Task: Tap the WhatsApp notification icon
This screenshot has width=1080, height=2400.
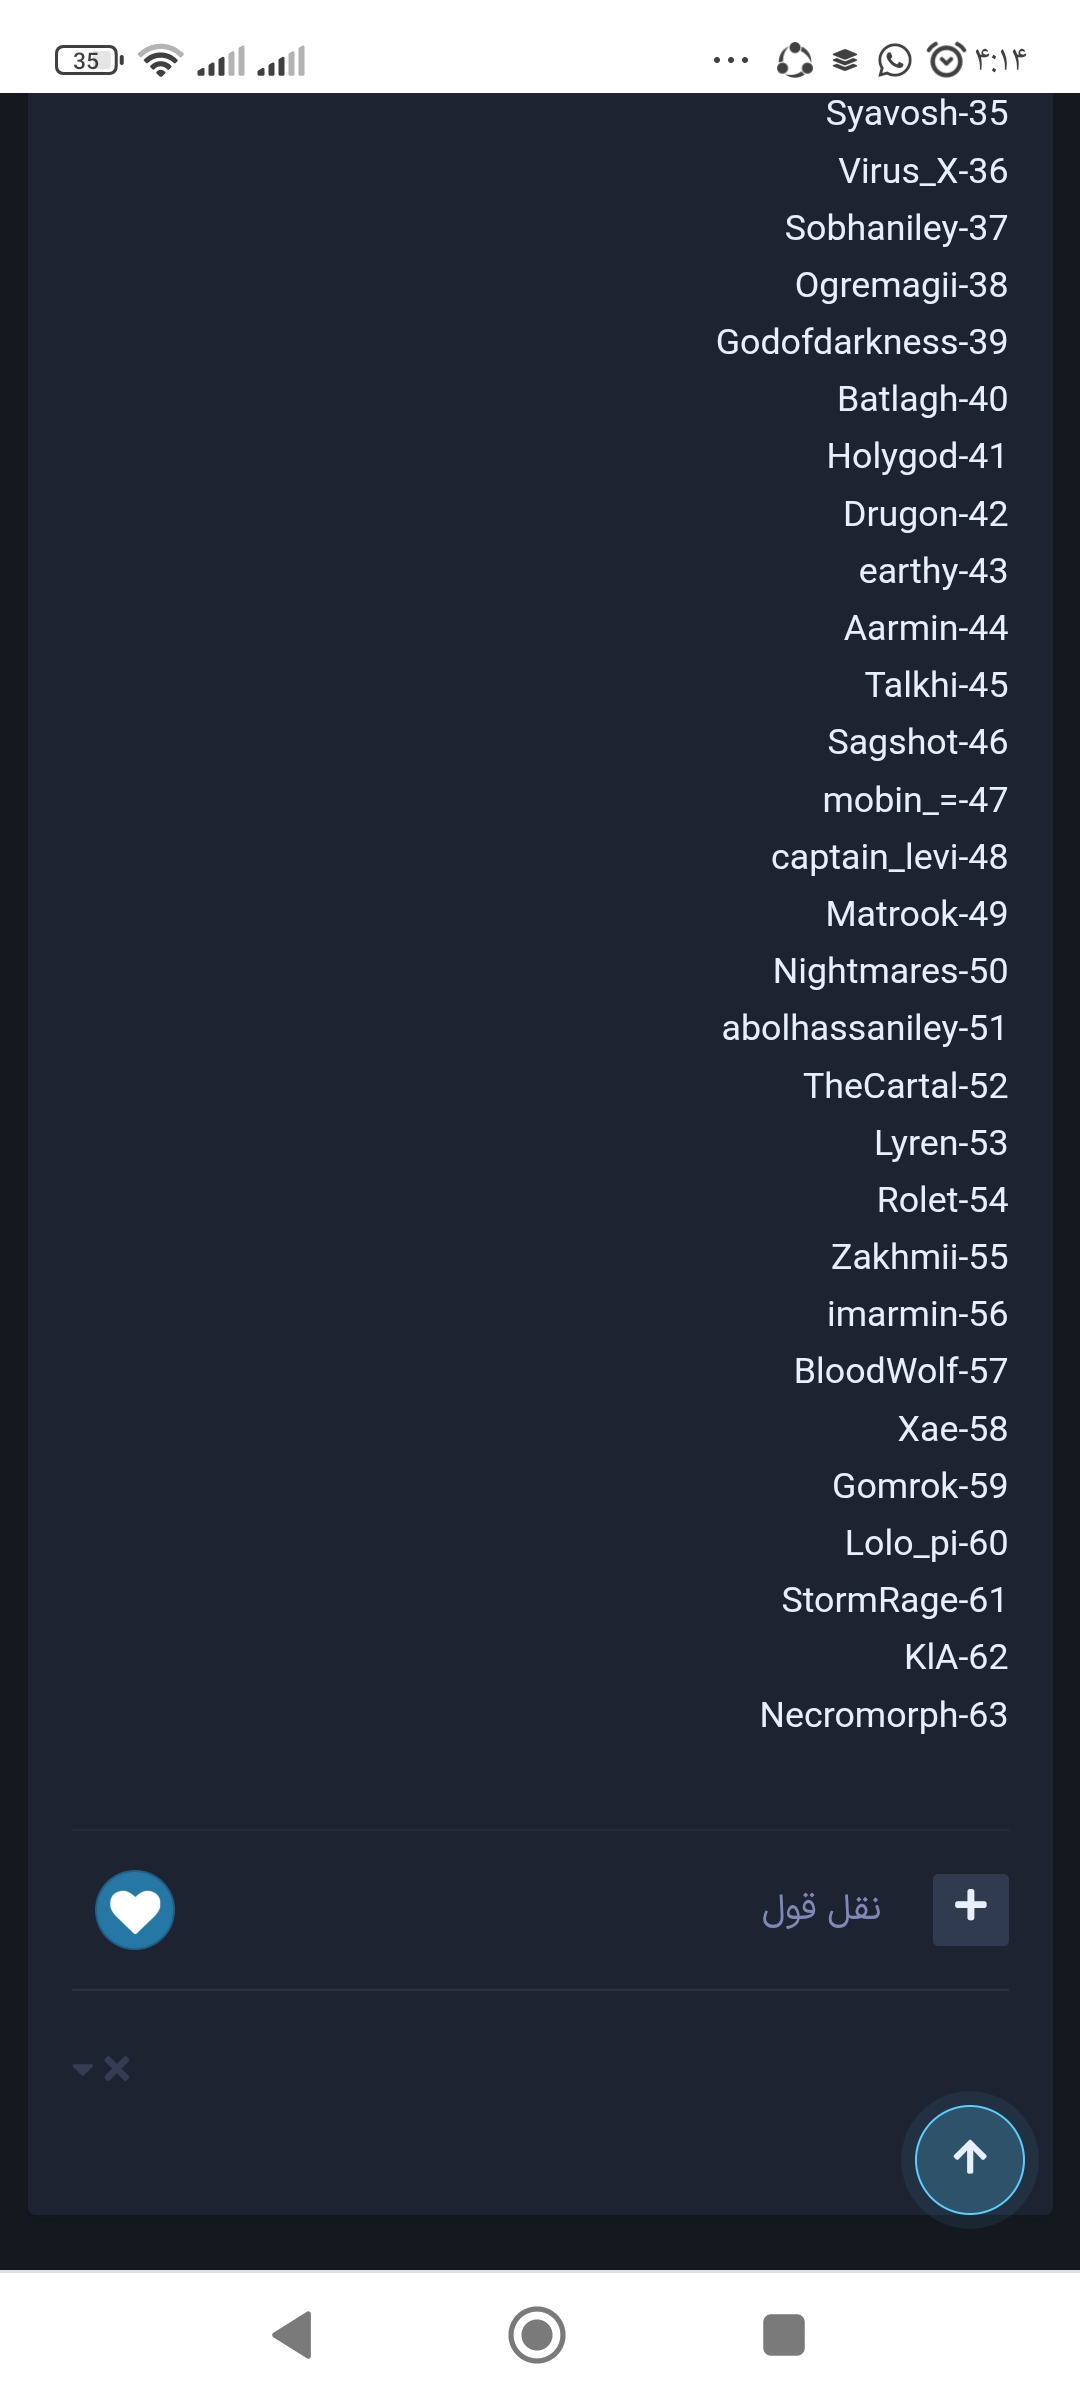Action: click(x=895, y=61)
